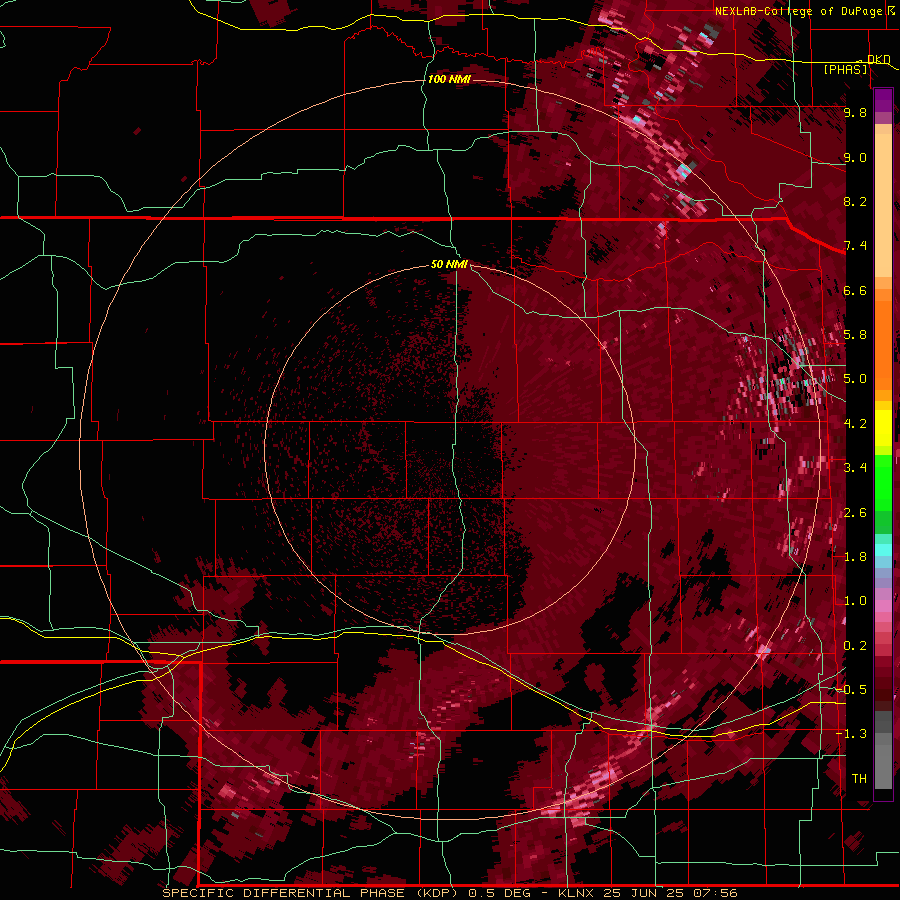Click the 100 NMI range ring label

tap(449, 79)
